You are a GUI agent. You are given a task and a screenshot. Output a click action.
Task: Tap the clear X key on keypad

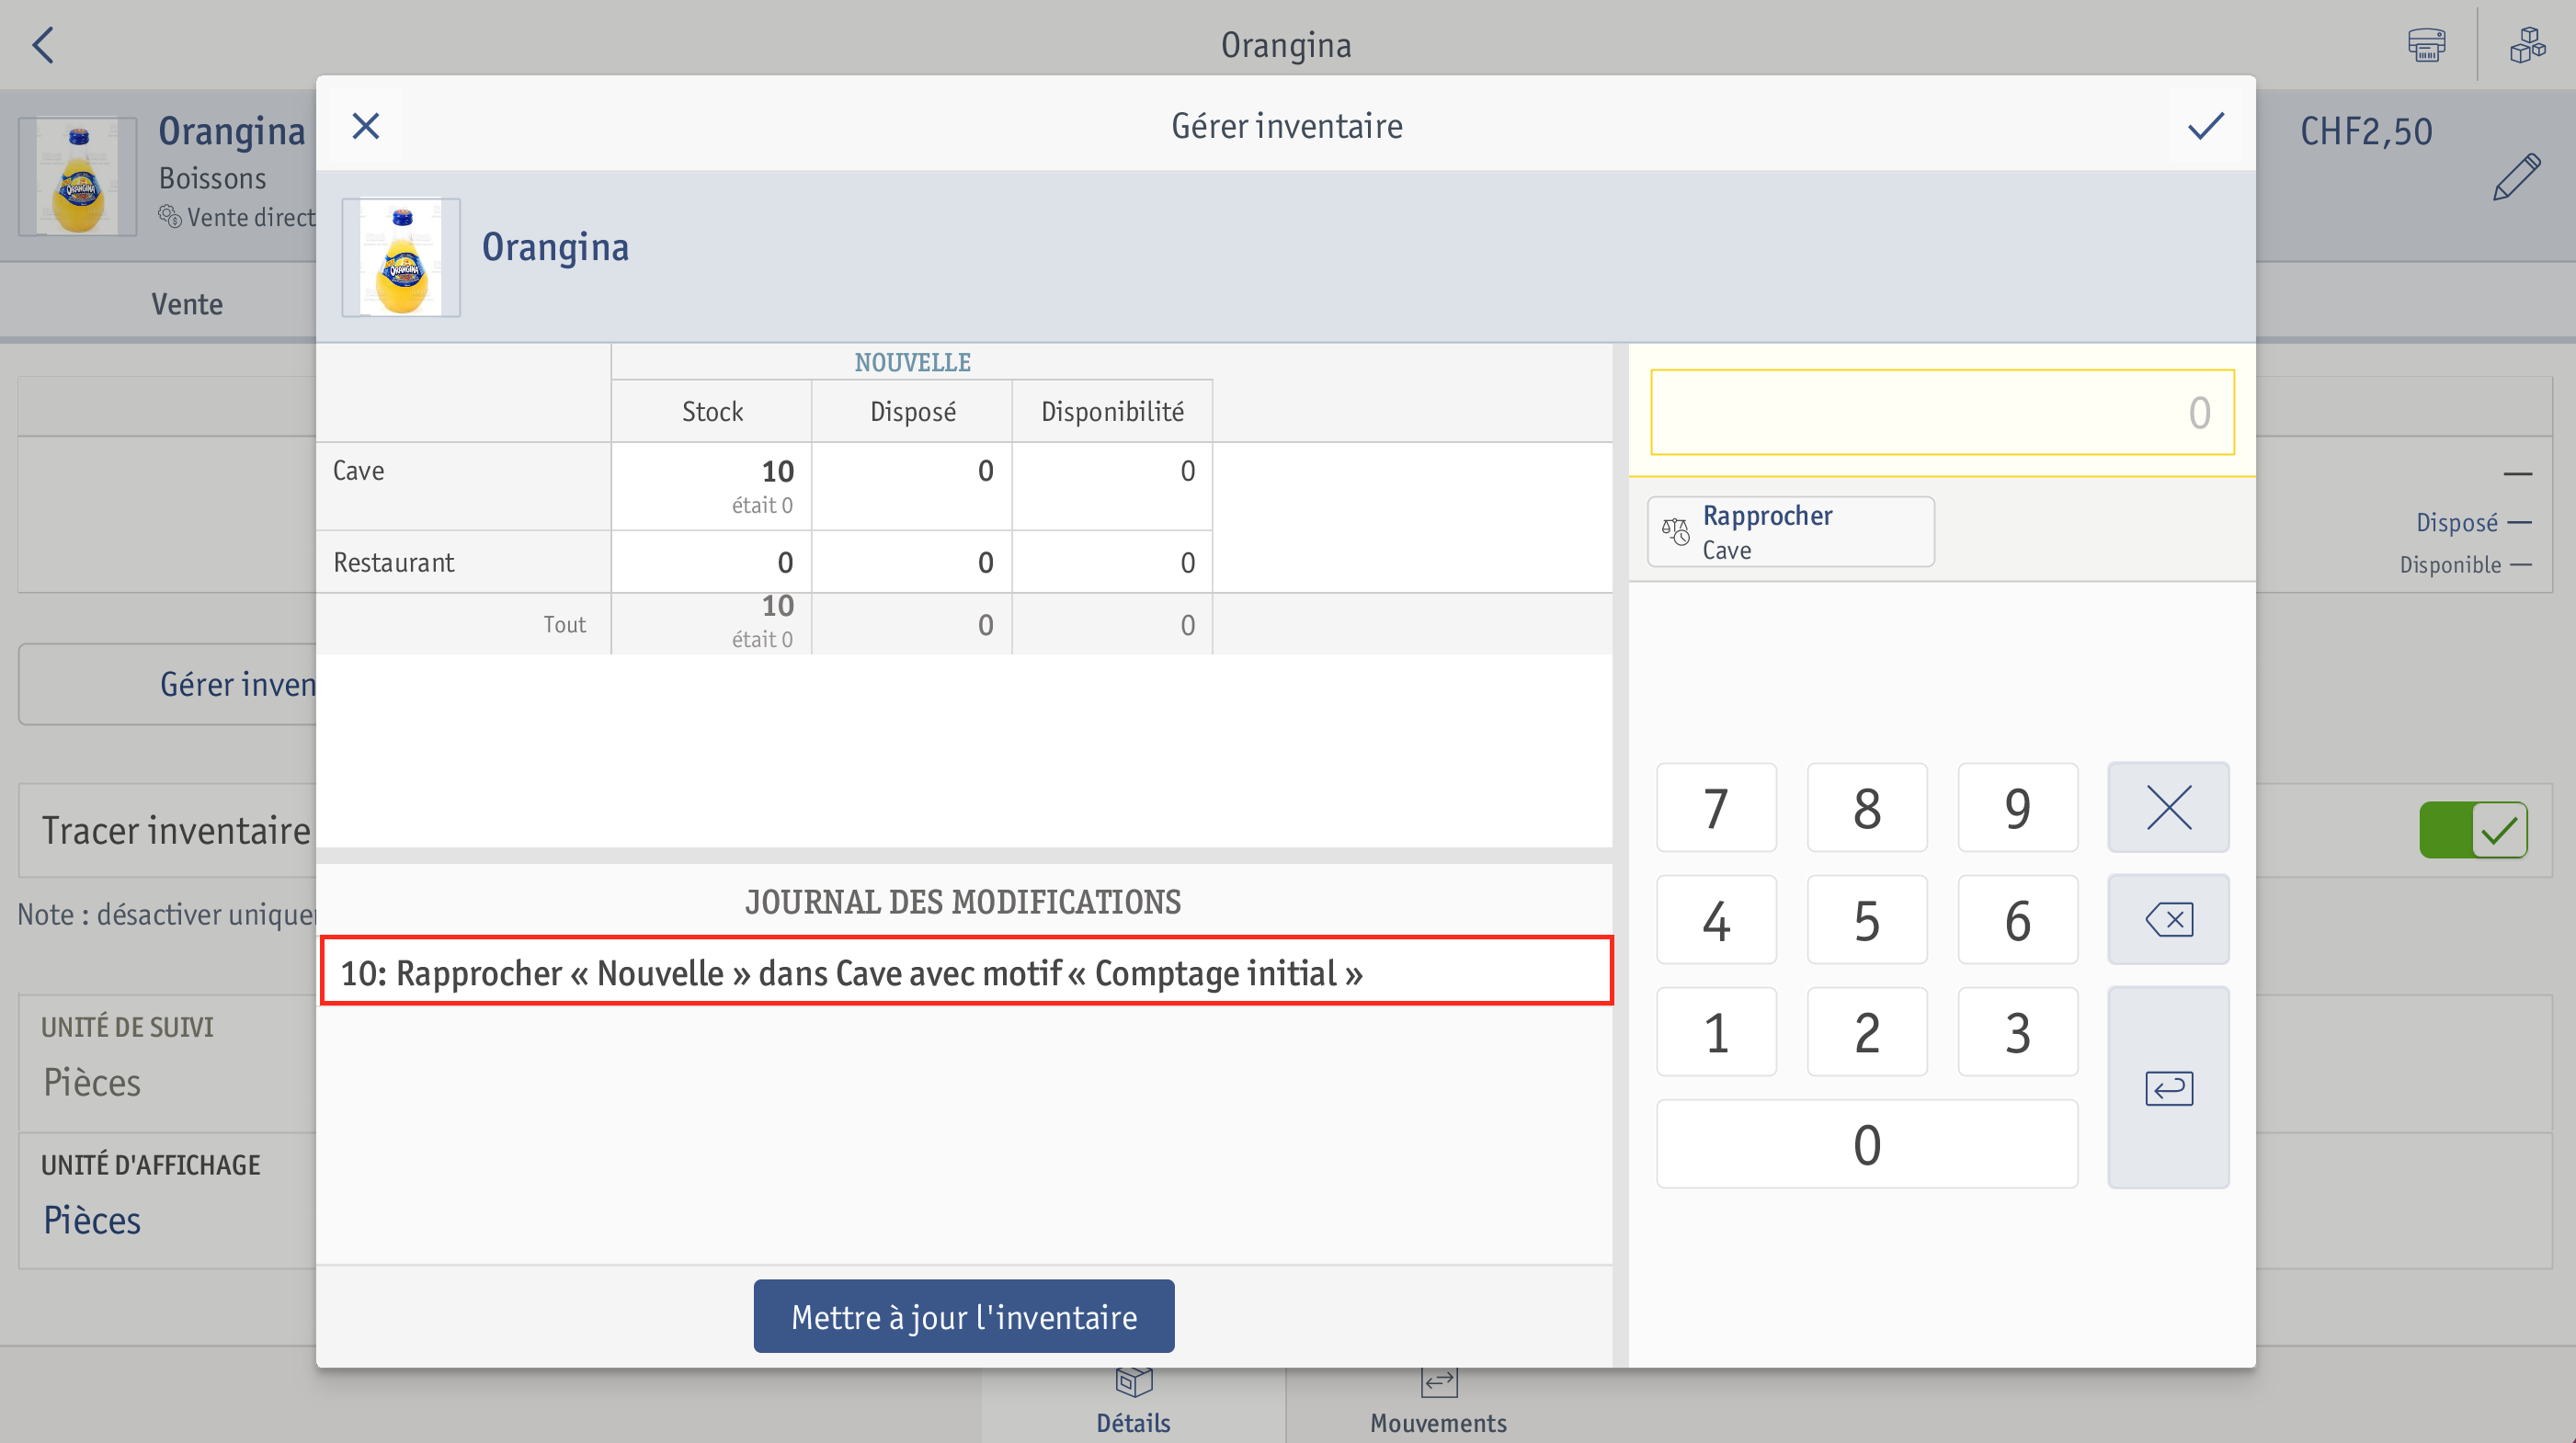2168,807
